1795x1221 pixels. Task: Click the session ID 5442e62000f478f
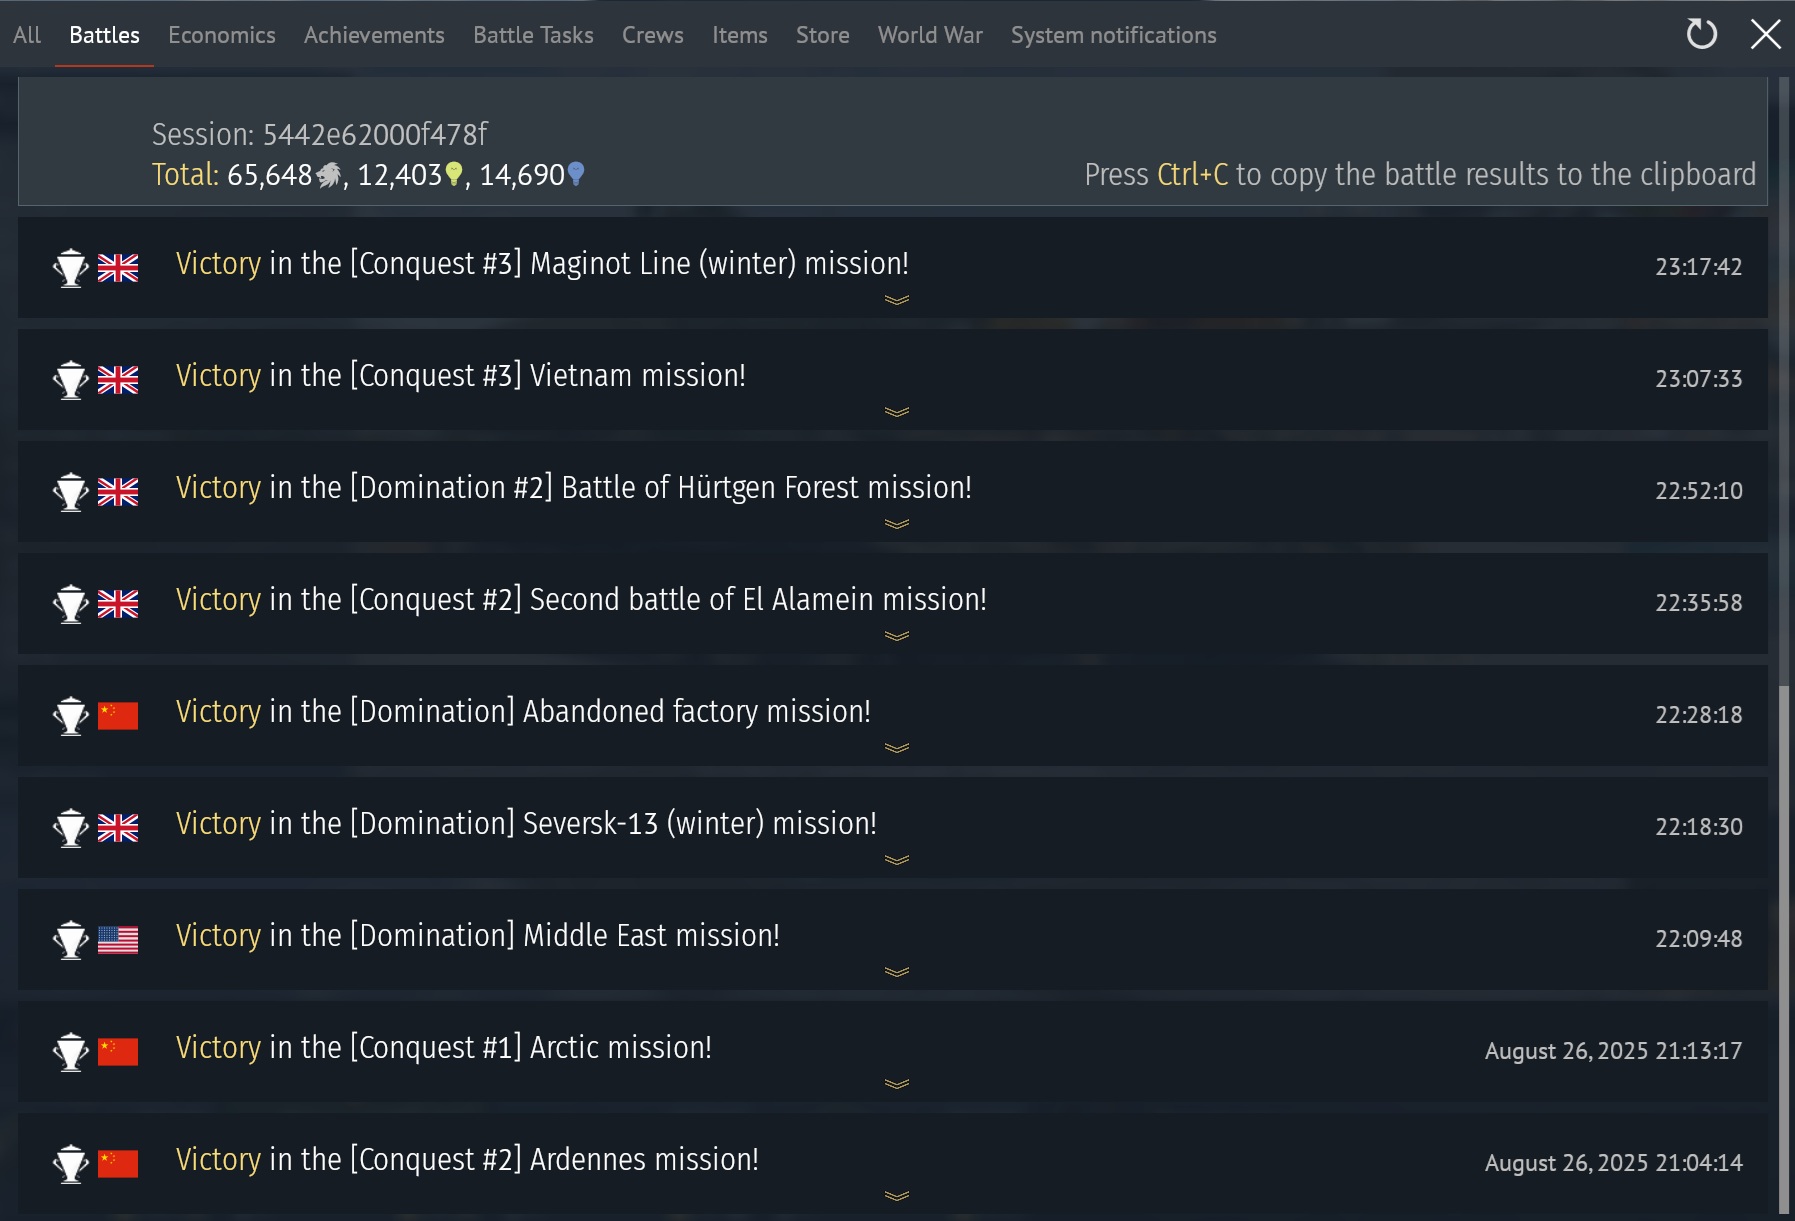tap(375, 134)
